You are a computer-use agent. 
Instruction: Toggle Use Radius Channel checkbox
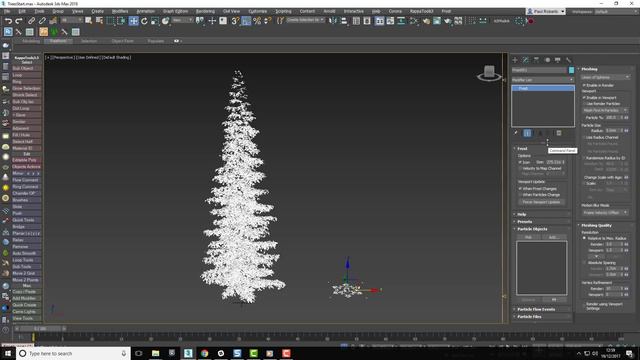tap(584, 138)
